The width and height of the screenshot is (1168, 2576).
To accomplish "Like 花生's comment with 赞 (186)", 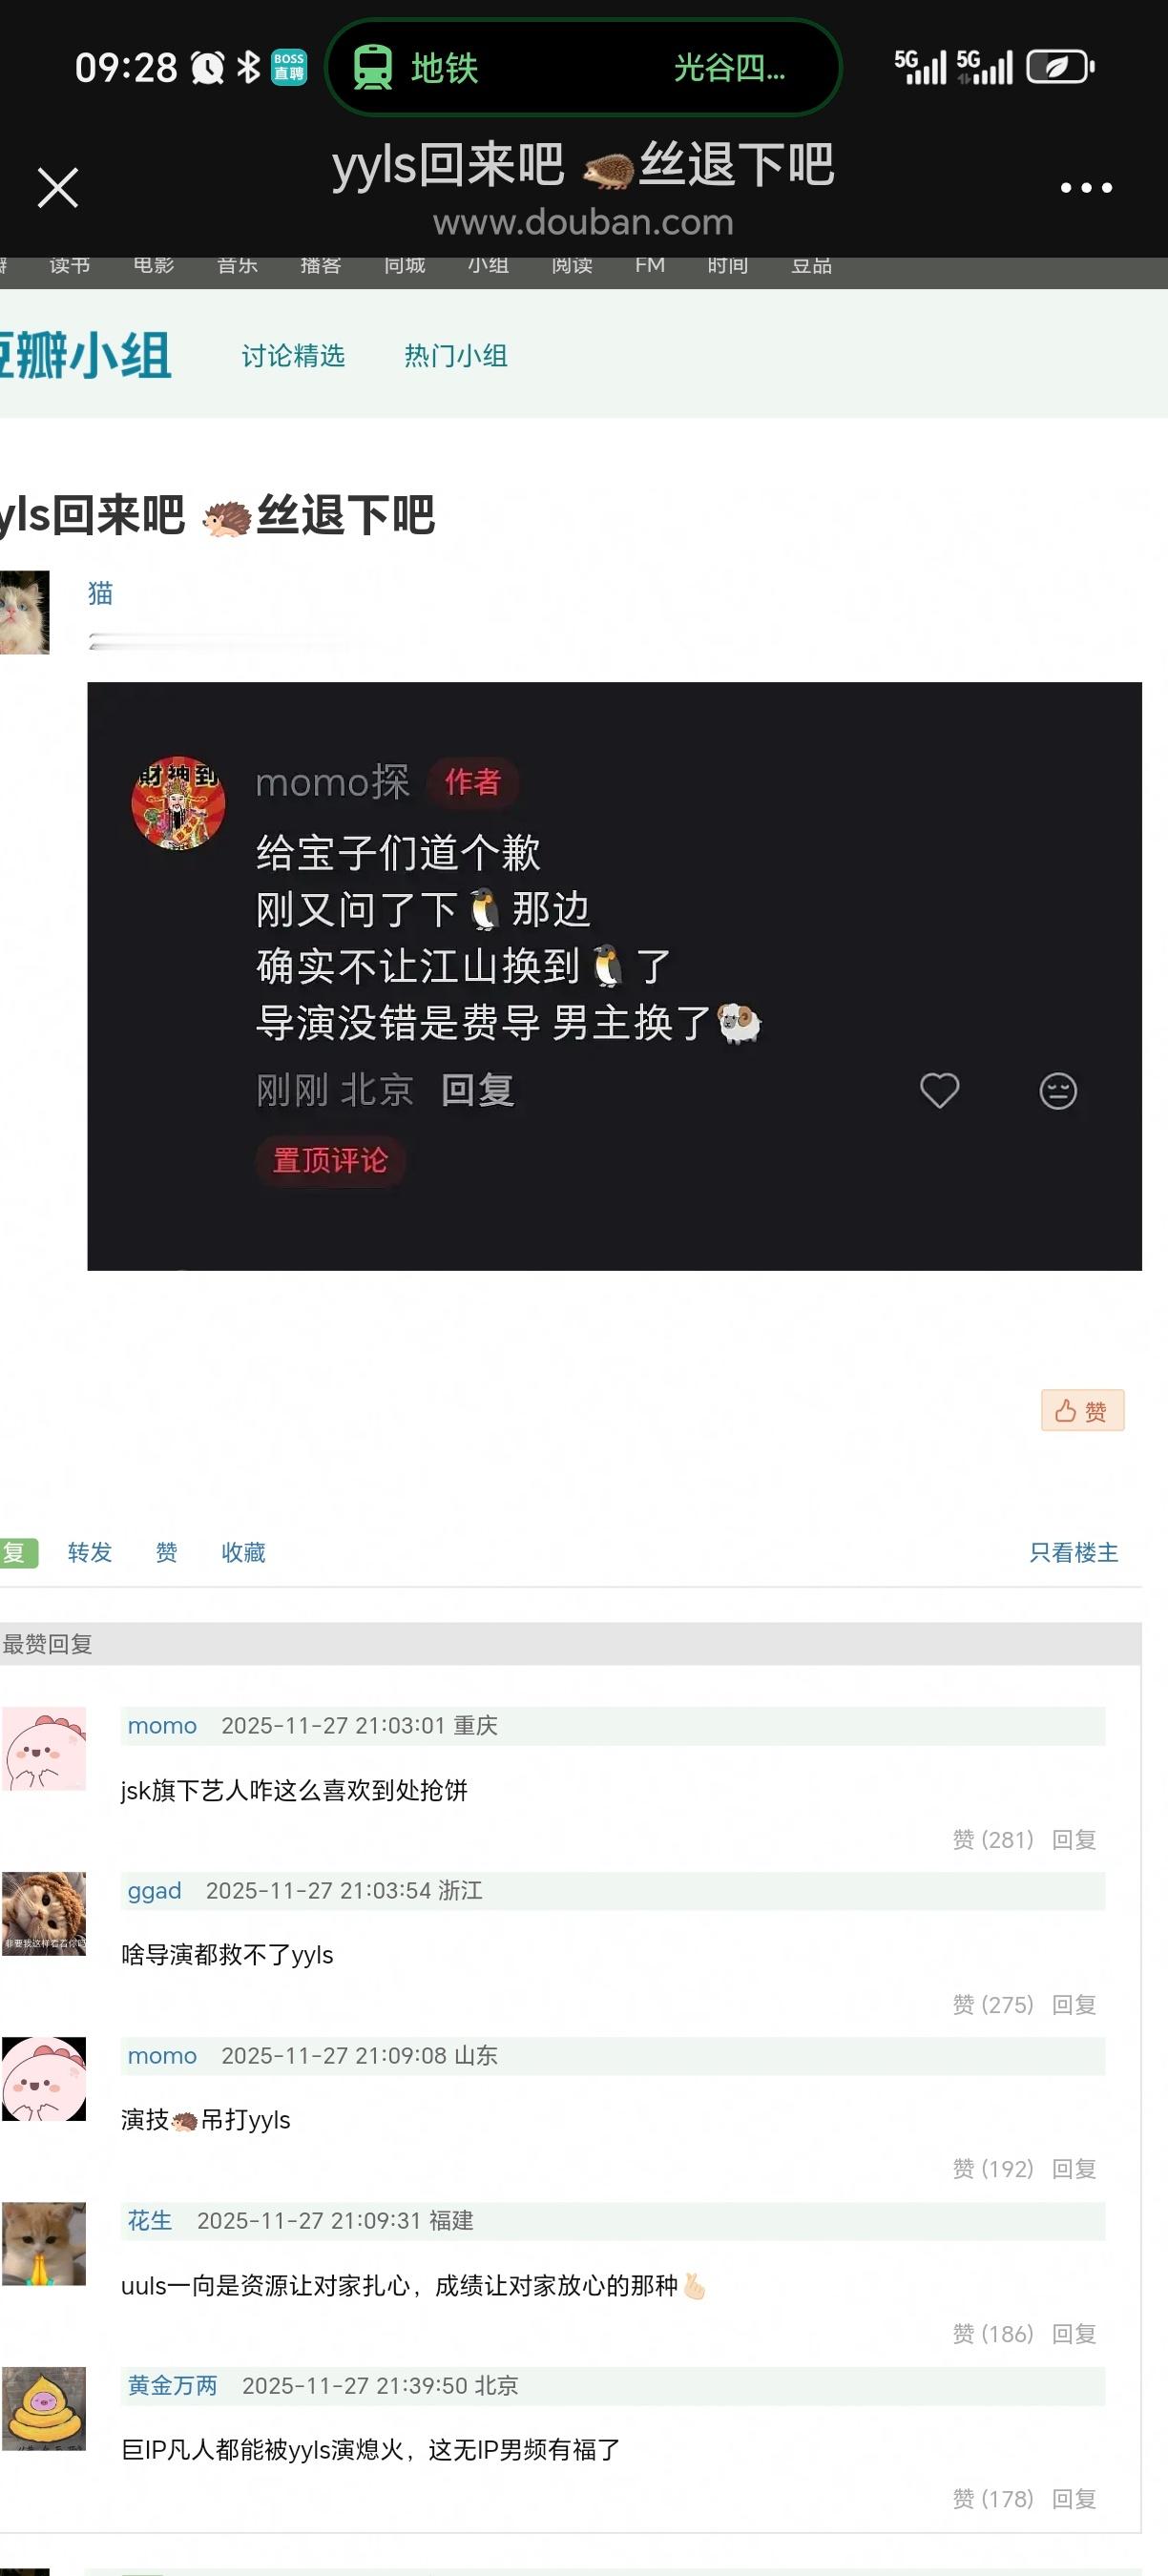I will point(992,2333).
